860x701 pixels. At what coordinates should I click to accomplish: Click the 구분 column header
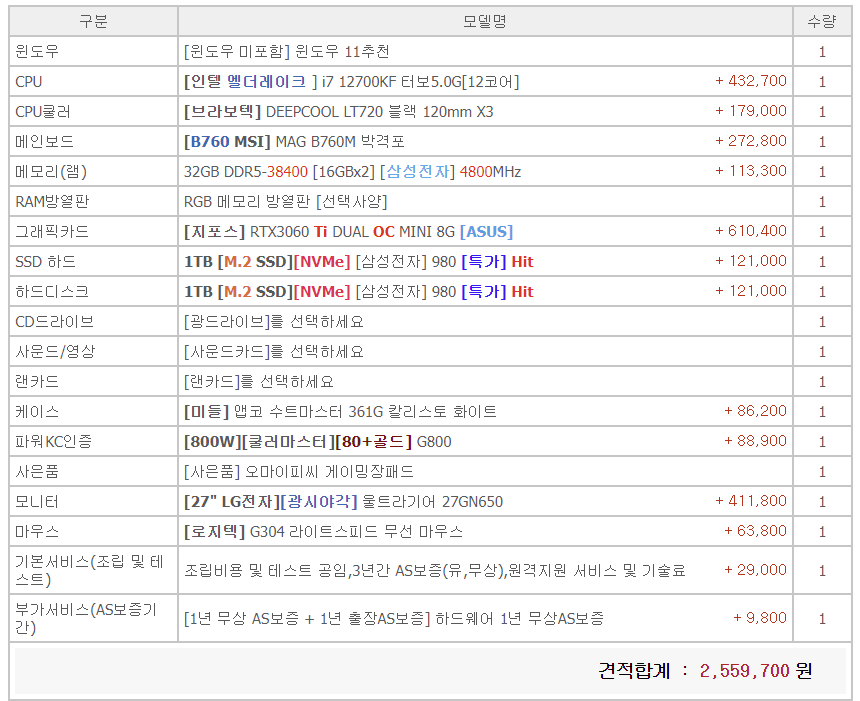(93, 21)
